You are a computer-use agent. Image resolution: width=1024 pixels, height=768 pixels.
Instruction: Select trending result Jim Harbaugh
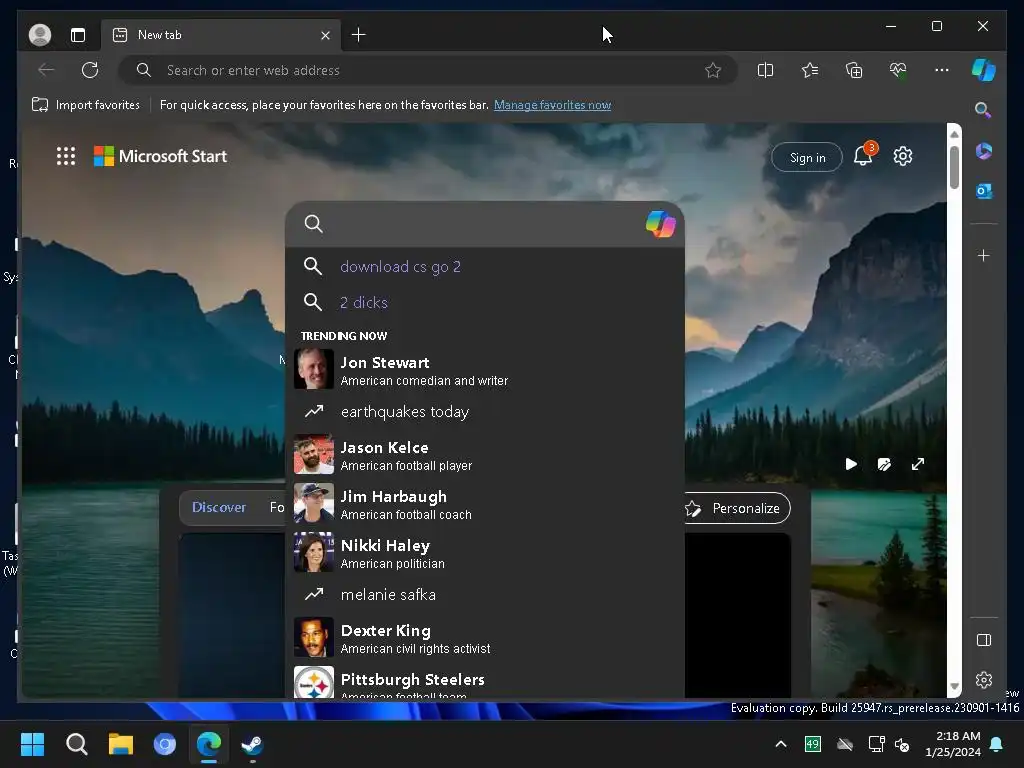click(x=485, y=504)
